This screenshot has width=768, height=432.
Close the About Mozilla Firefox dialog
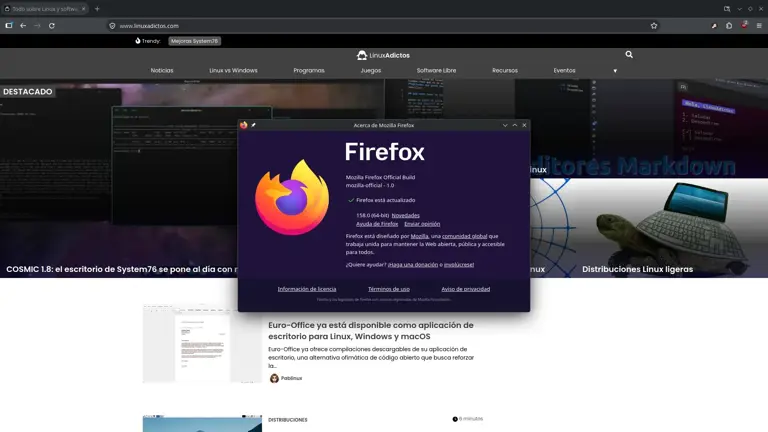coord(524,125)
